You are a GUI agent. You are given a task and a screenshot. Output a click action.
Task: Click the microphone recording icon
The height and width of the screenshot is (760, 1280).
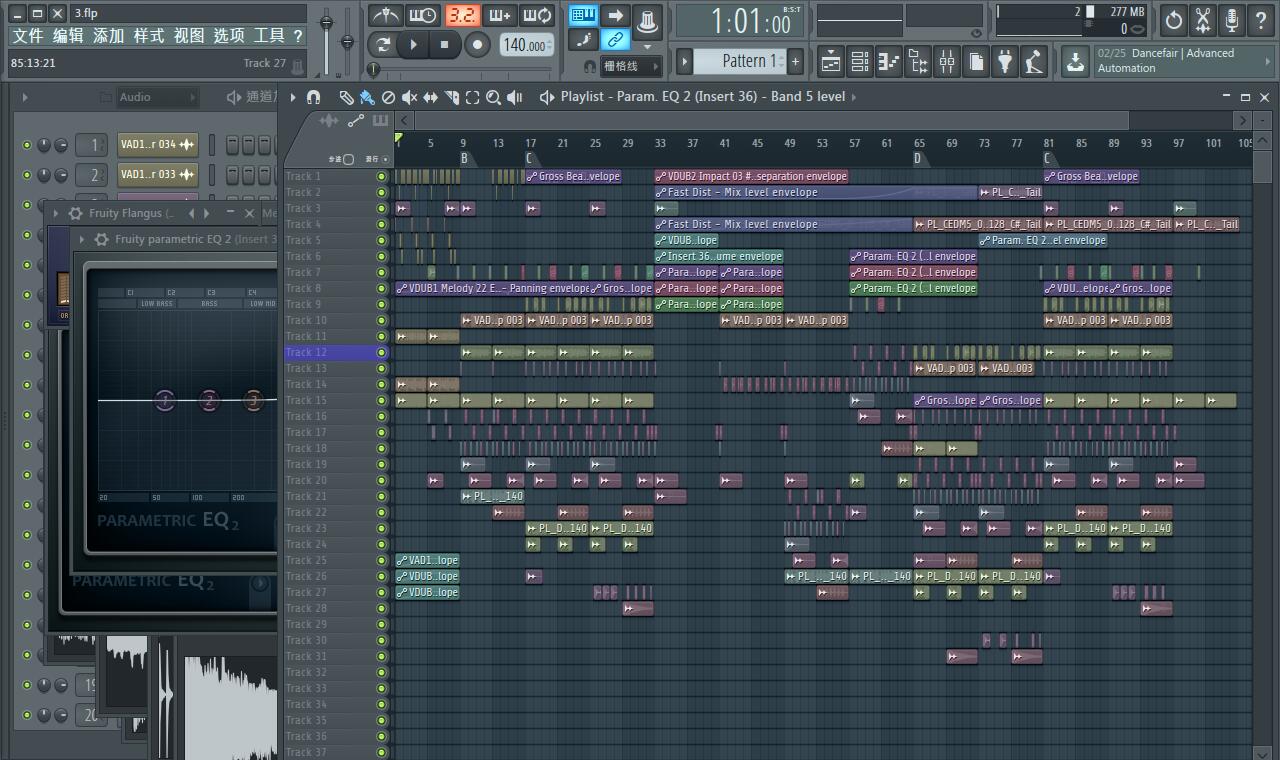pos(1232,19)
